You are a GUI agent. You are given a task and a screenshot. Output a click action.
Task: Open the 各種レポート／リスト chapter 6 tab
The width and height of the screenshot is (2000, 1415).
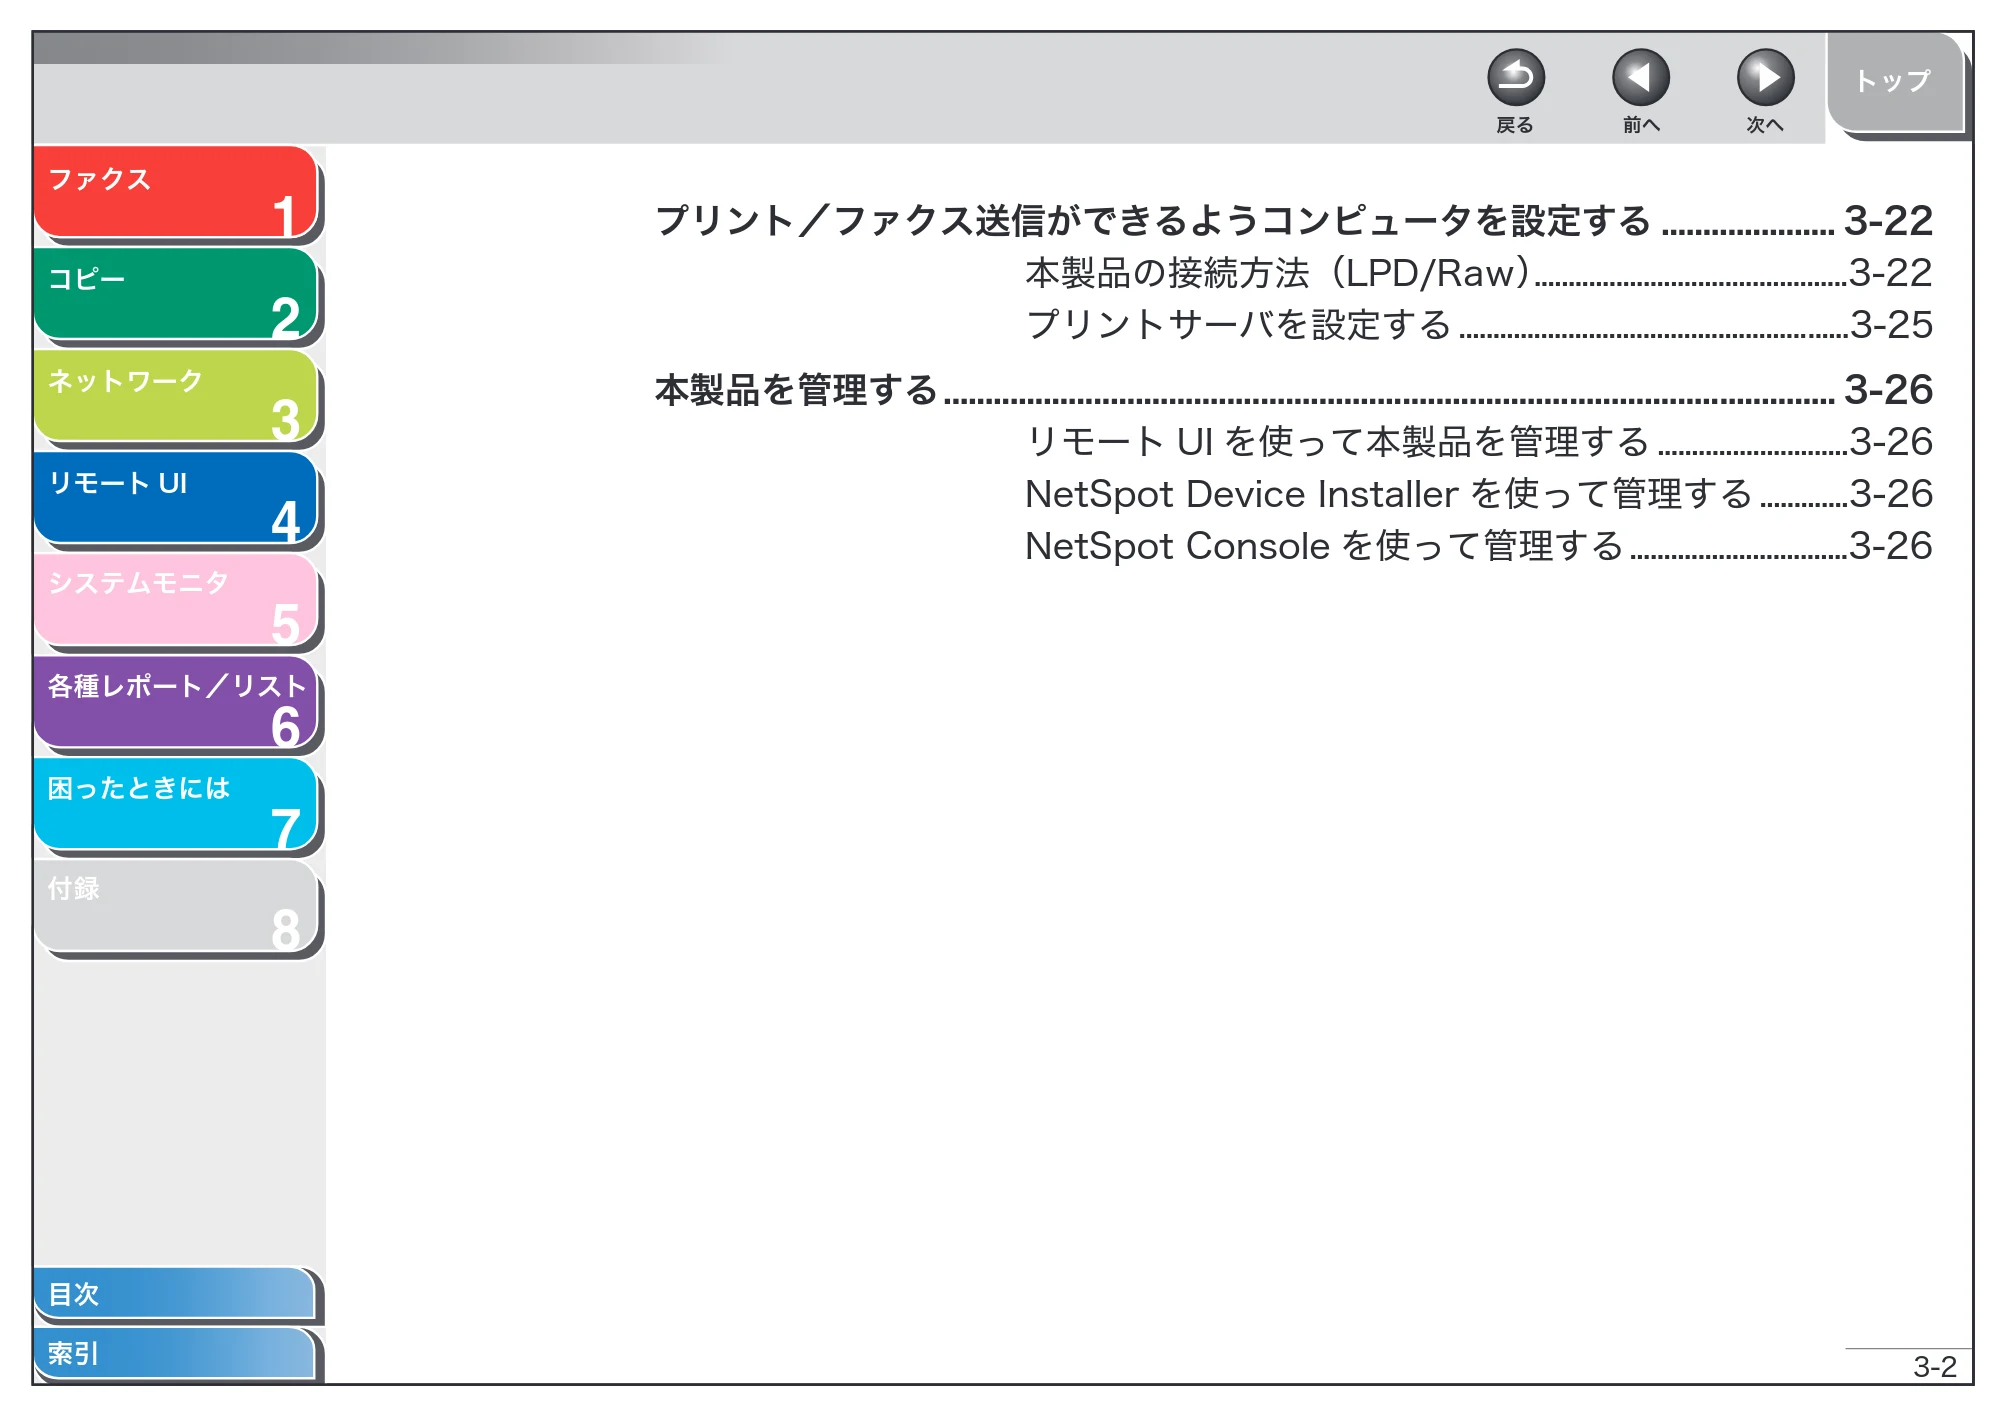tap(176, 702)
